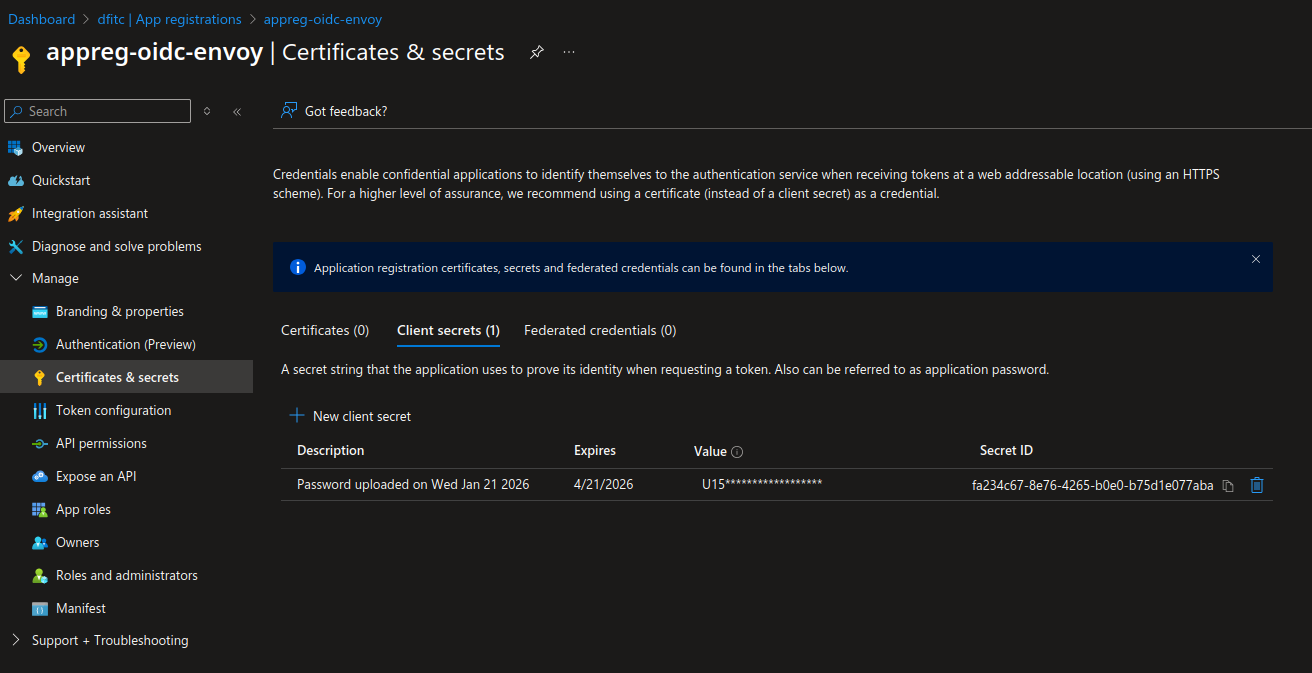Toggle the sidebar expand/collapse arrows next to search
The image size is (1312, 673).
coord(207,112)
